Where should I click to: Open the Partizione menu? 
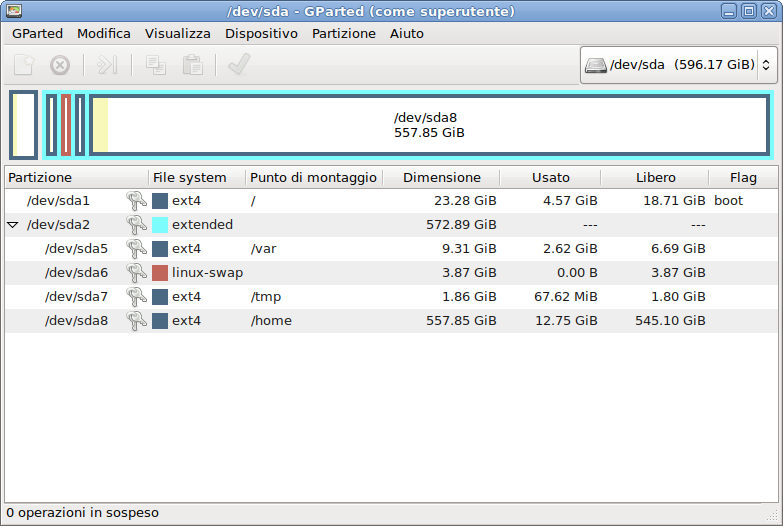pyautogui.click(x=344, y=33)
